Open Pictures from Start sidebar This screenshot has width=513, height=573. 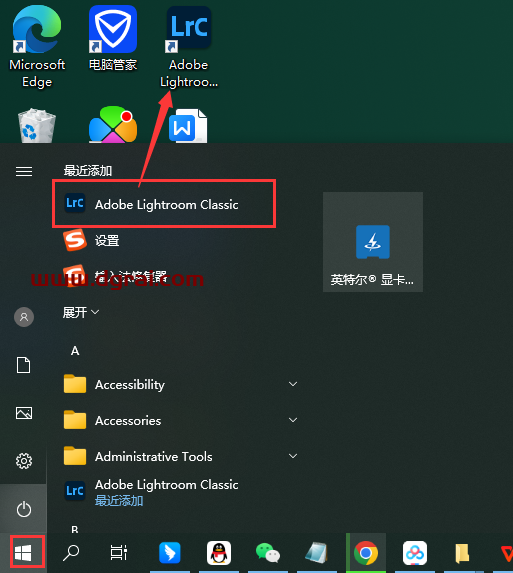24,413
